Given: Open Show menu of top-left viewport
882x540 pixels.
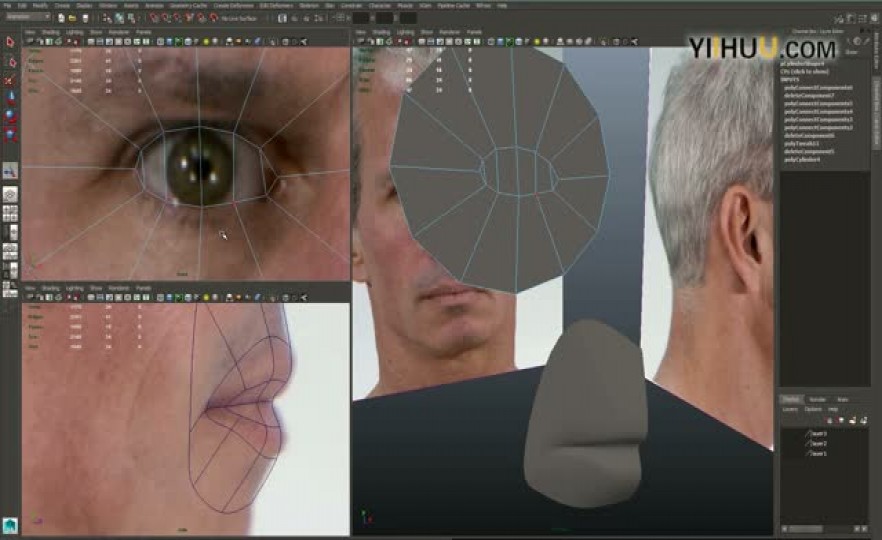Looking at the screenshot, I should (96, 32).
